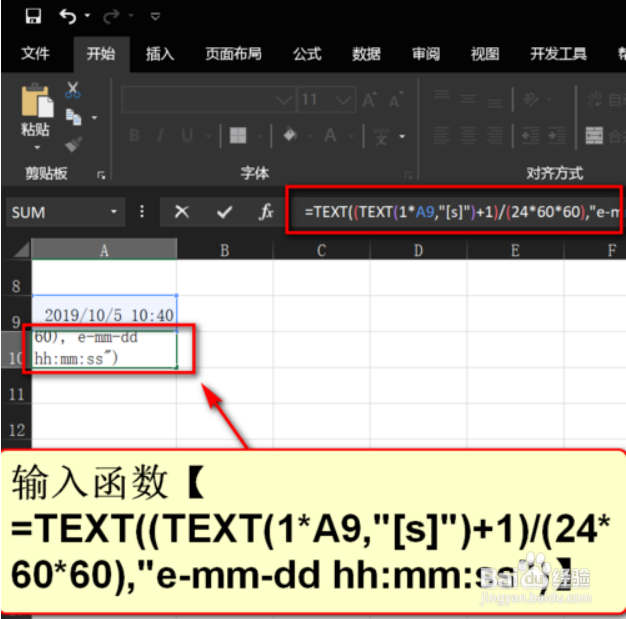Screen dimensions: 626x619
Task: Click the Middle Align icon
Action: (468, 99)
